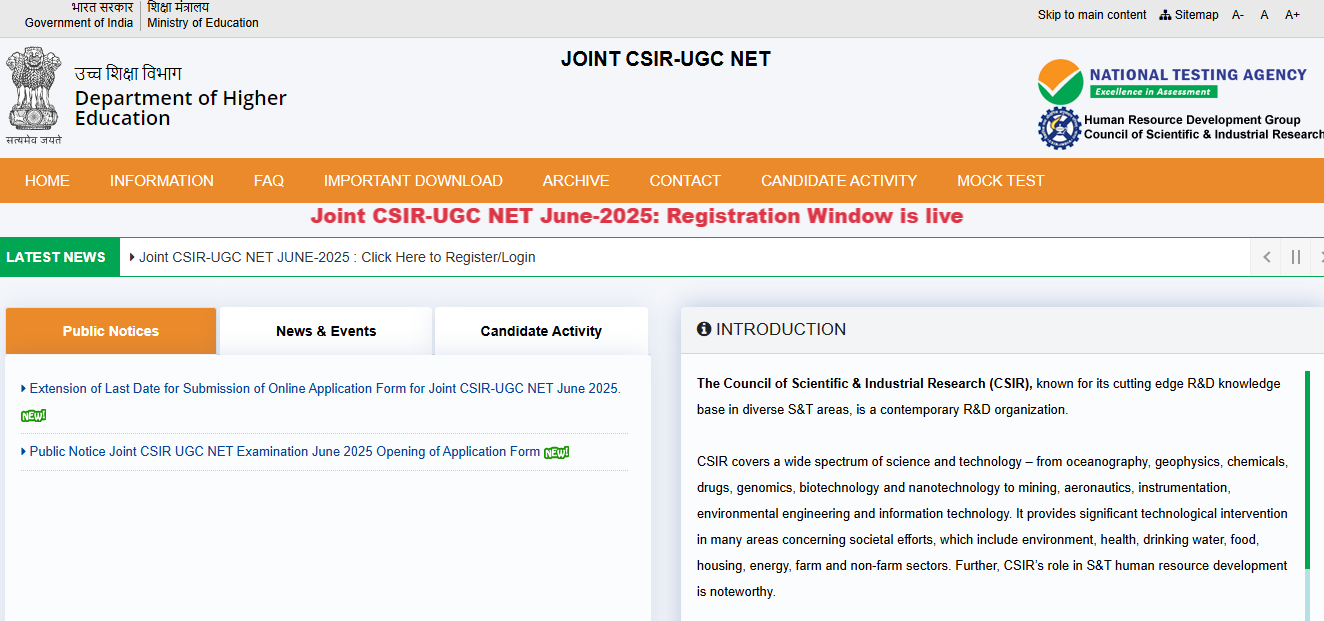Screen dimensions: 1324x621
Task: Show previous news item with left chevron
Action: (x=1267, y=257)
